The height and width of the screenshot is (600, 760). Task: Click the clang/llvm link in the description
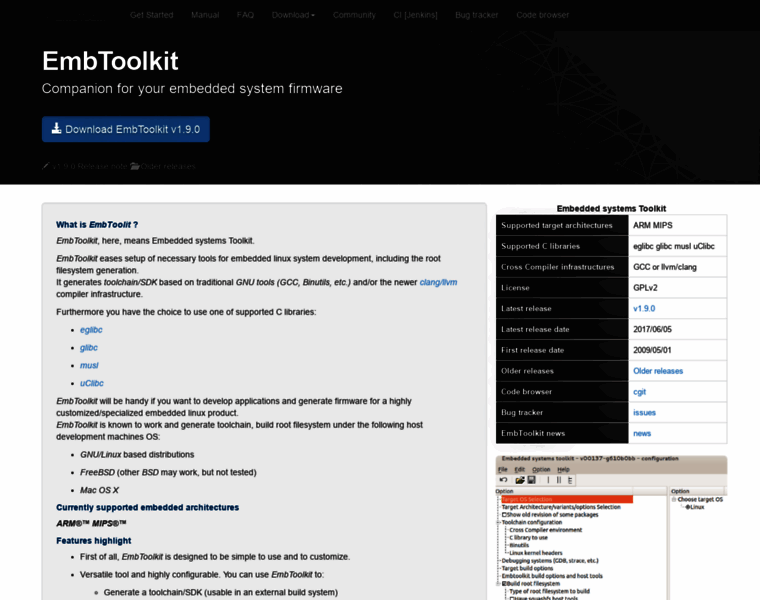438,282
